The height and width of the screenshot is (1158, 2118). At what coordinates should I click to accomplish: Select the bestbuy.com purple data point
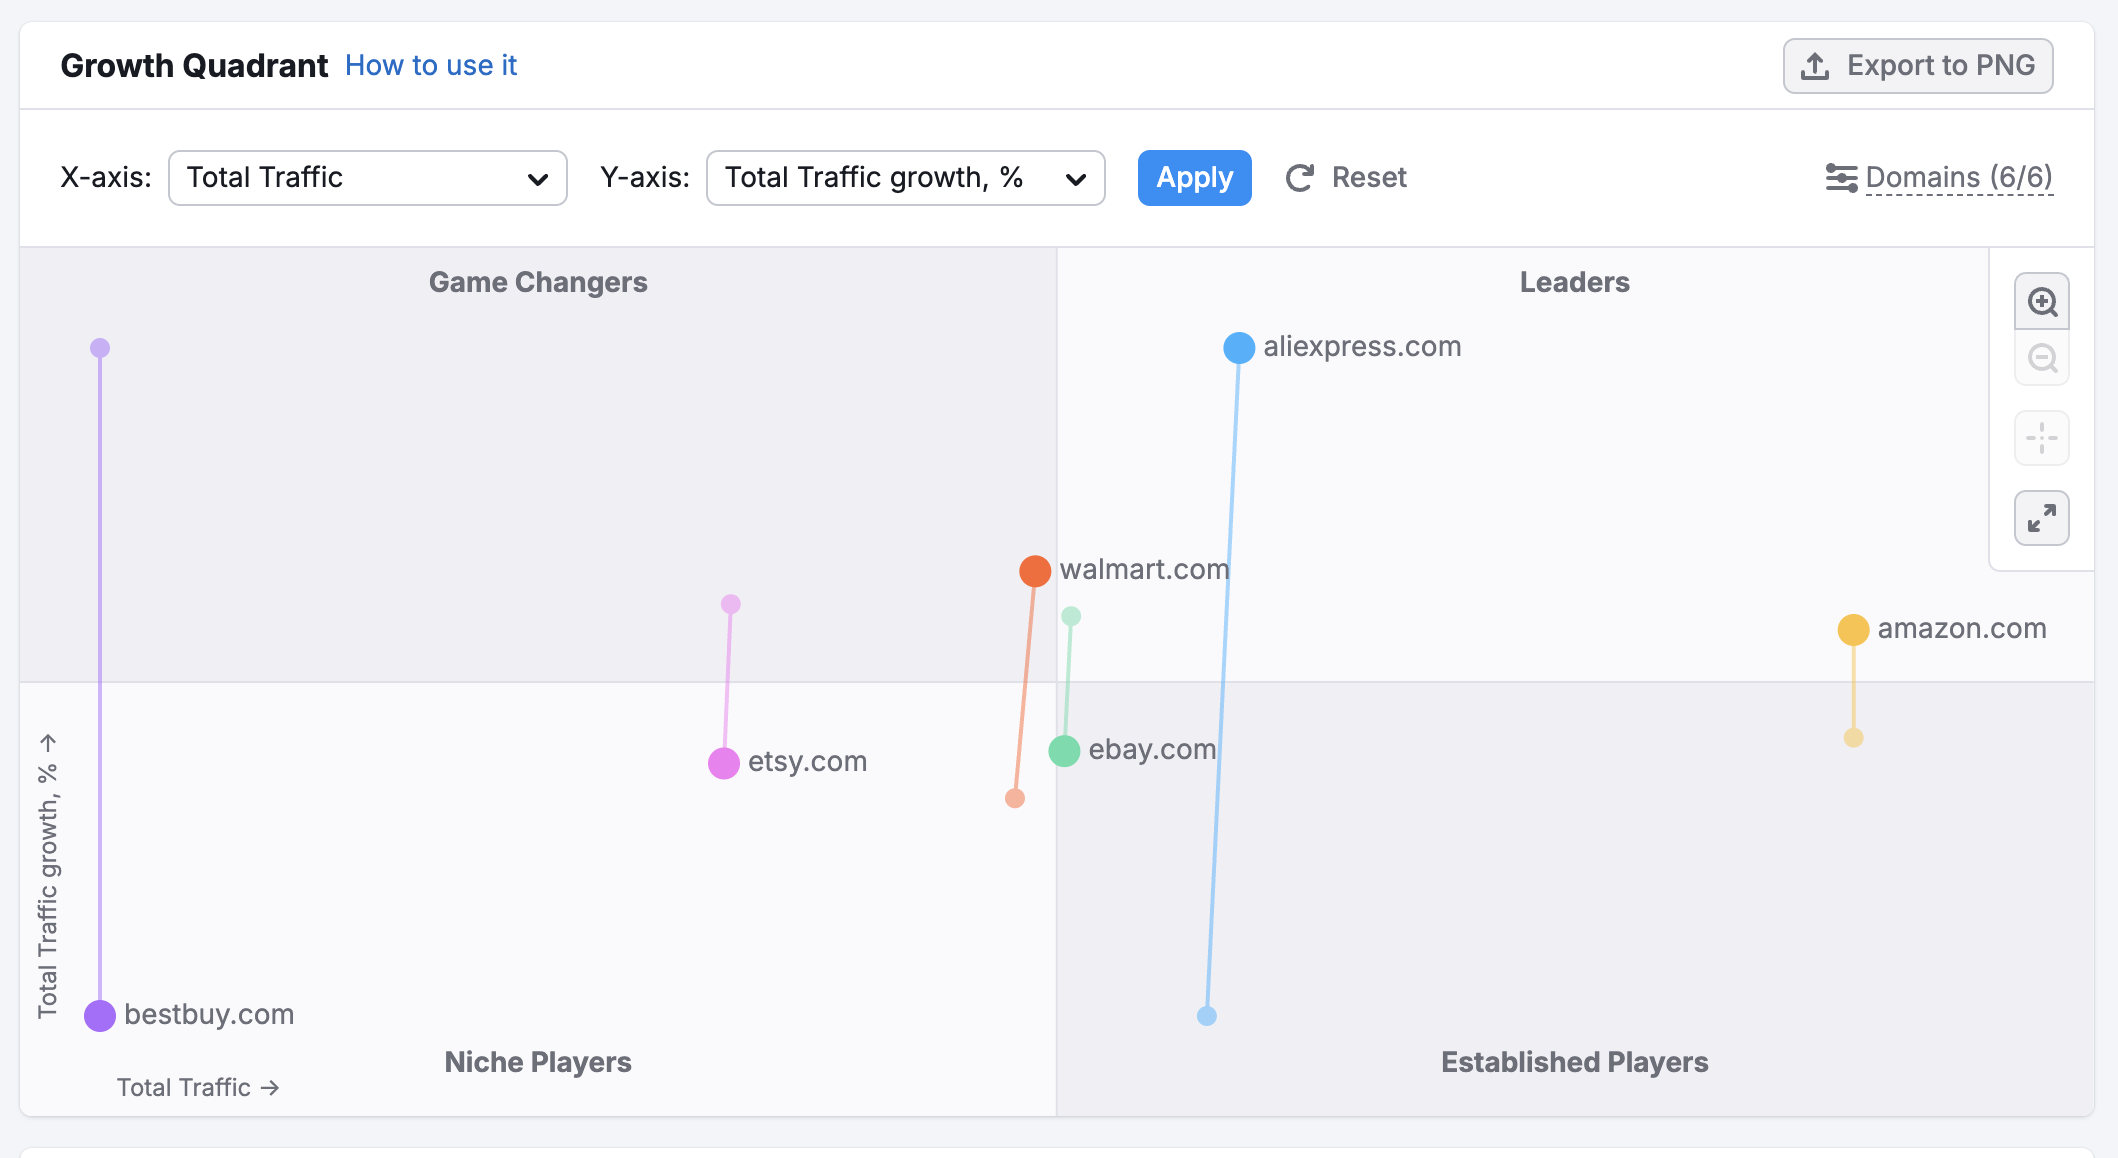click(x=100, y=1016)
